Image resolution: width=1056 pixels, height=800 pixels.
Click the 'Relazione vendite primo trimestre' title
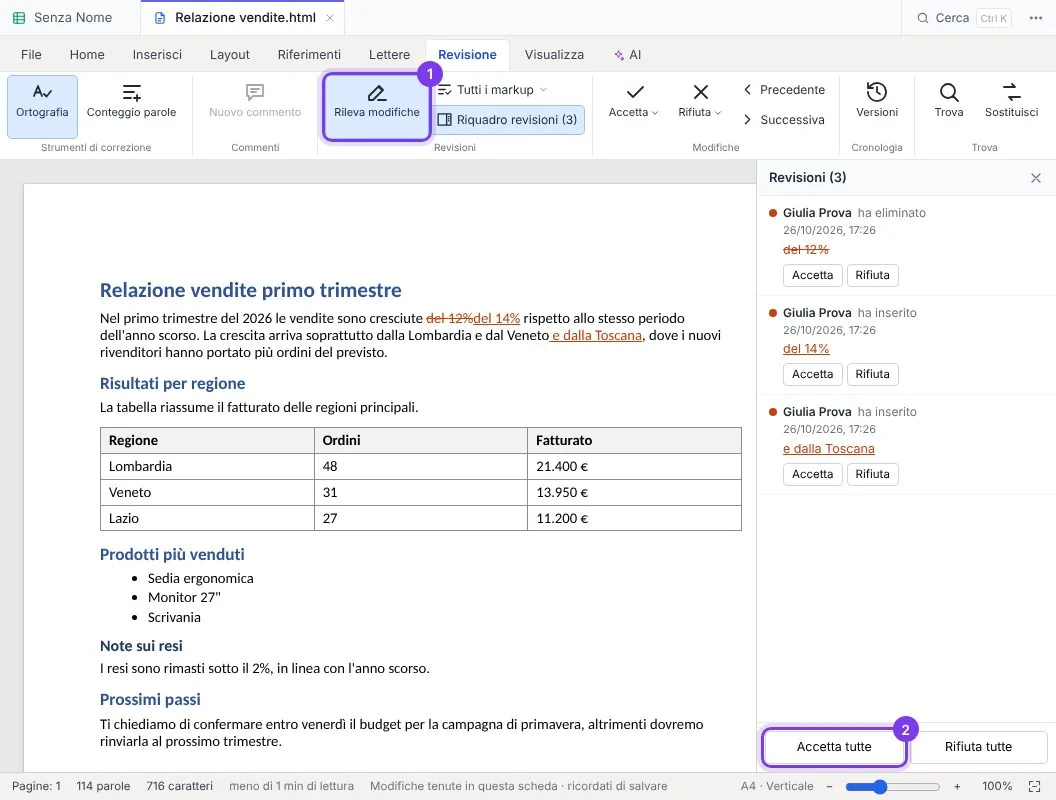click(251, 290)
